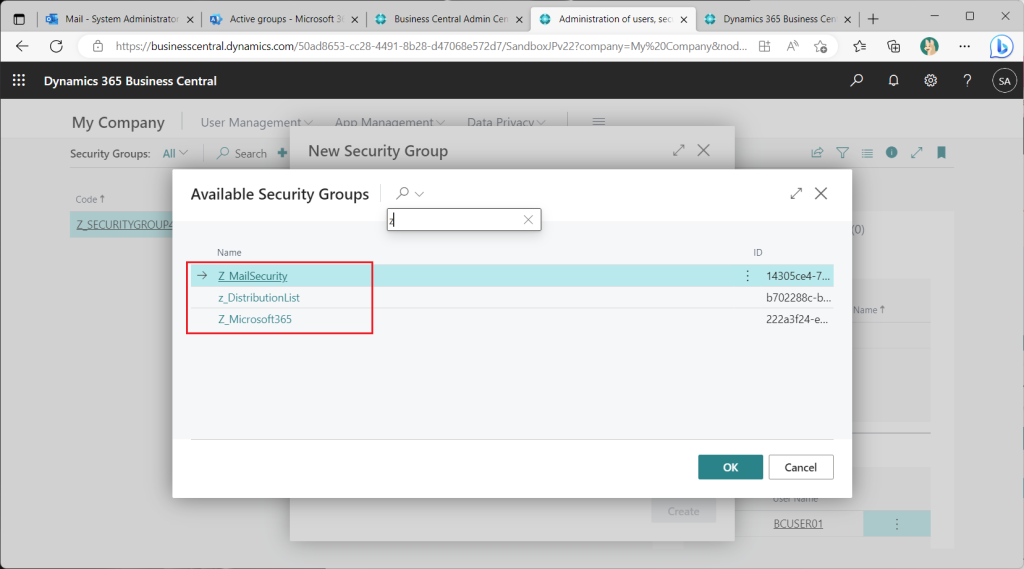1024x569 pixels.
Task: Open the Data Privacy menu
Action: pos(506,122)
